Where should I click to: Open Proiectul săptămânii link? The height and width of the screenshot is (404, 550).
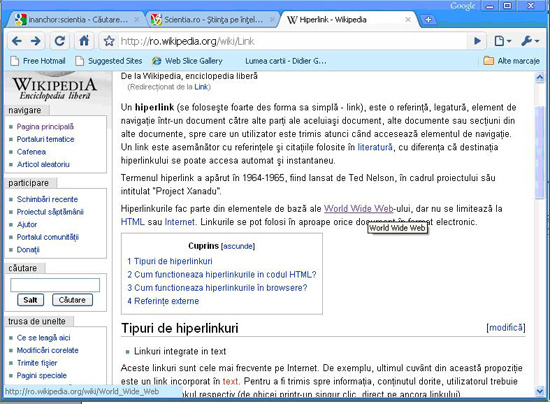tap(50, 212)
